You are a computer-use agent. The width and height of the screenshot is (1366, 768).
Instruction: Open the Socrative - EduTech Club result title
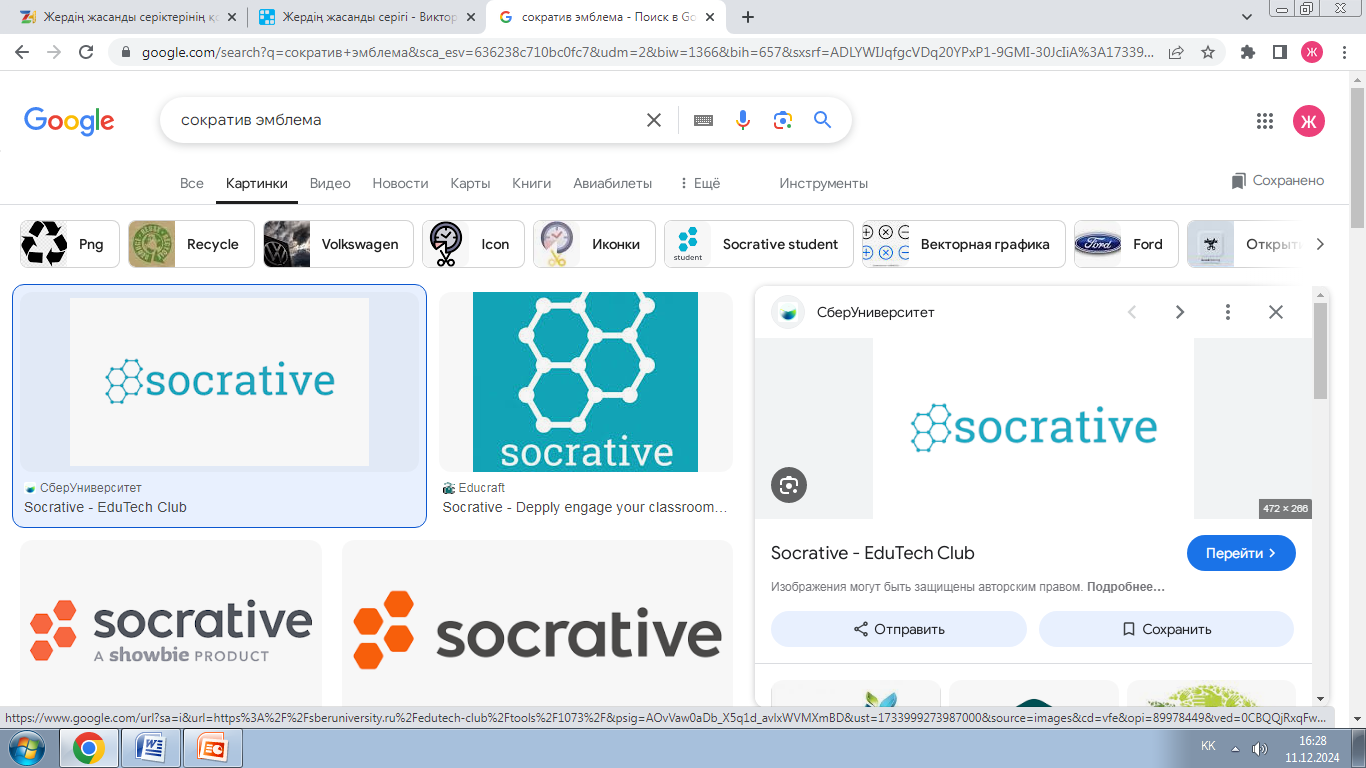pos(105,507)
